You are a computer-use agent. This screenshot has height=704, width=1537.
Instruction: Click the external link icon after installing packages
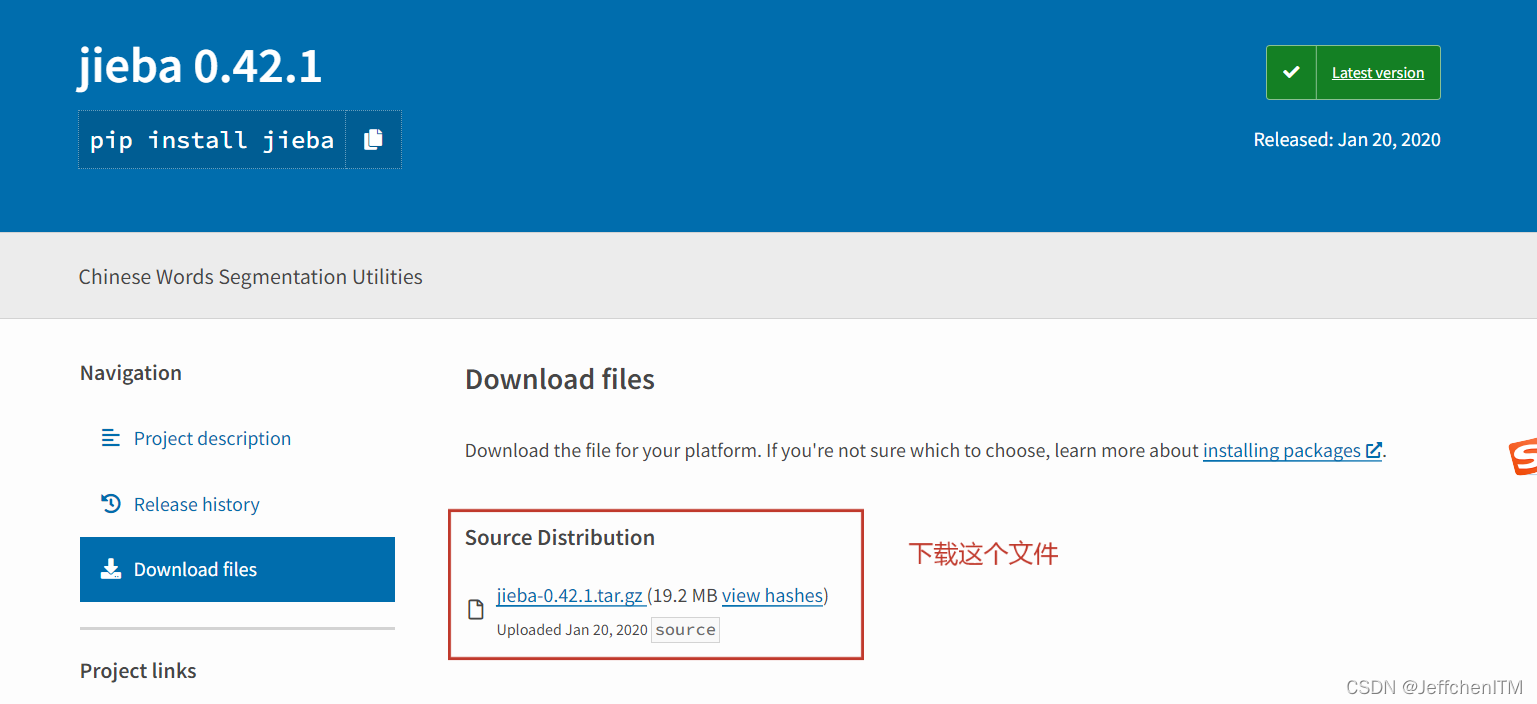(1374, 451)
